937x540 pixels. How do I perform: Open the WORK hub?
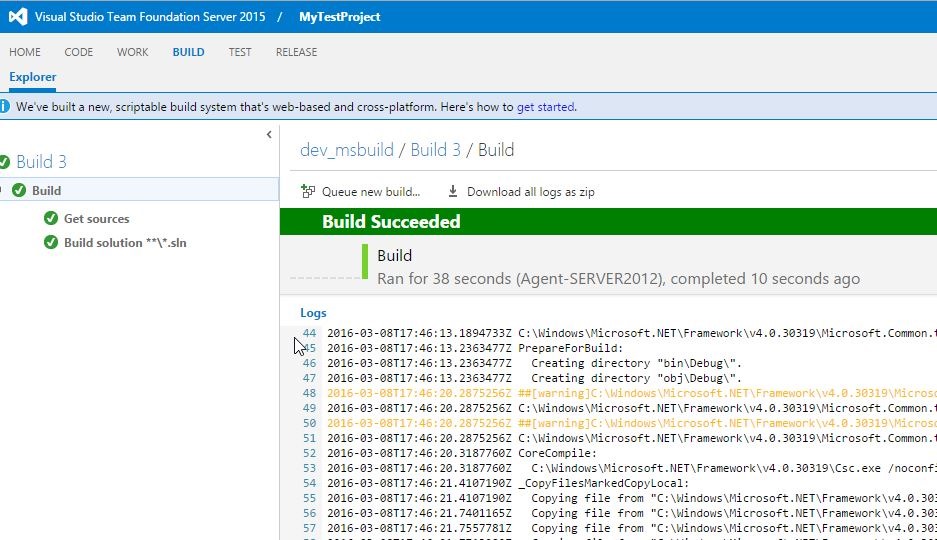point(132,52)
